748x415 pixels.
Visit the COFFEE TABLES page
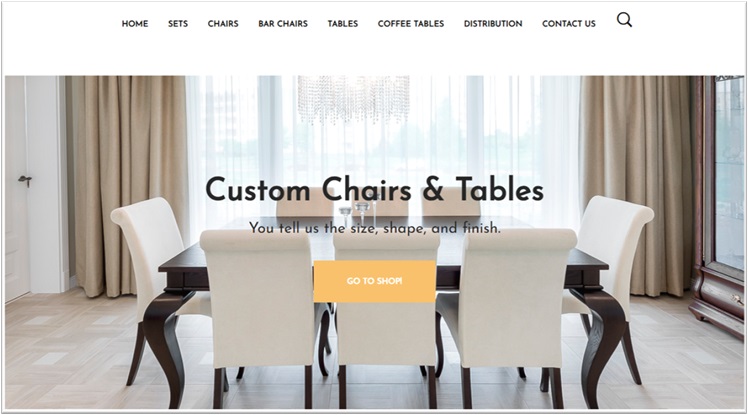point(411,23)
